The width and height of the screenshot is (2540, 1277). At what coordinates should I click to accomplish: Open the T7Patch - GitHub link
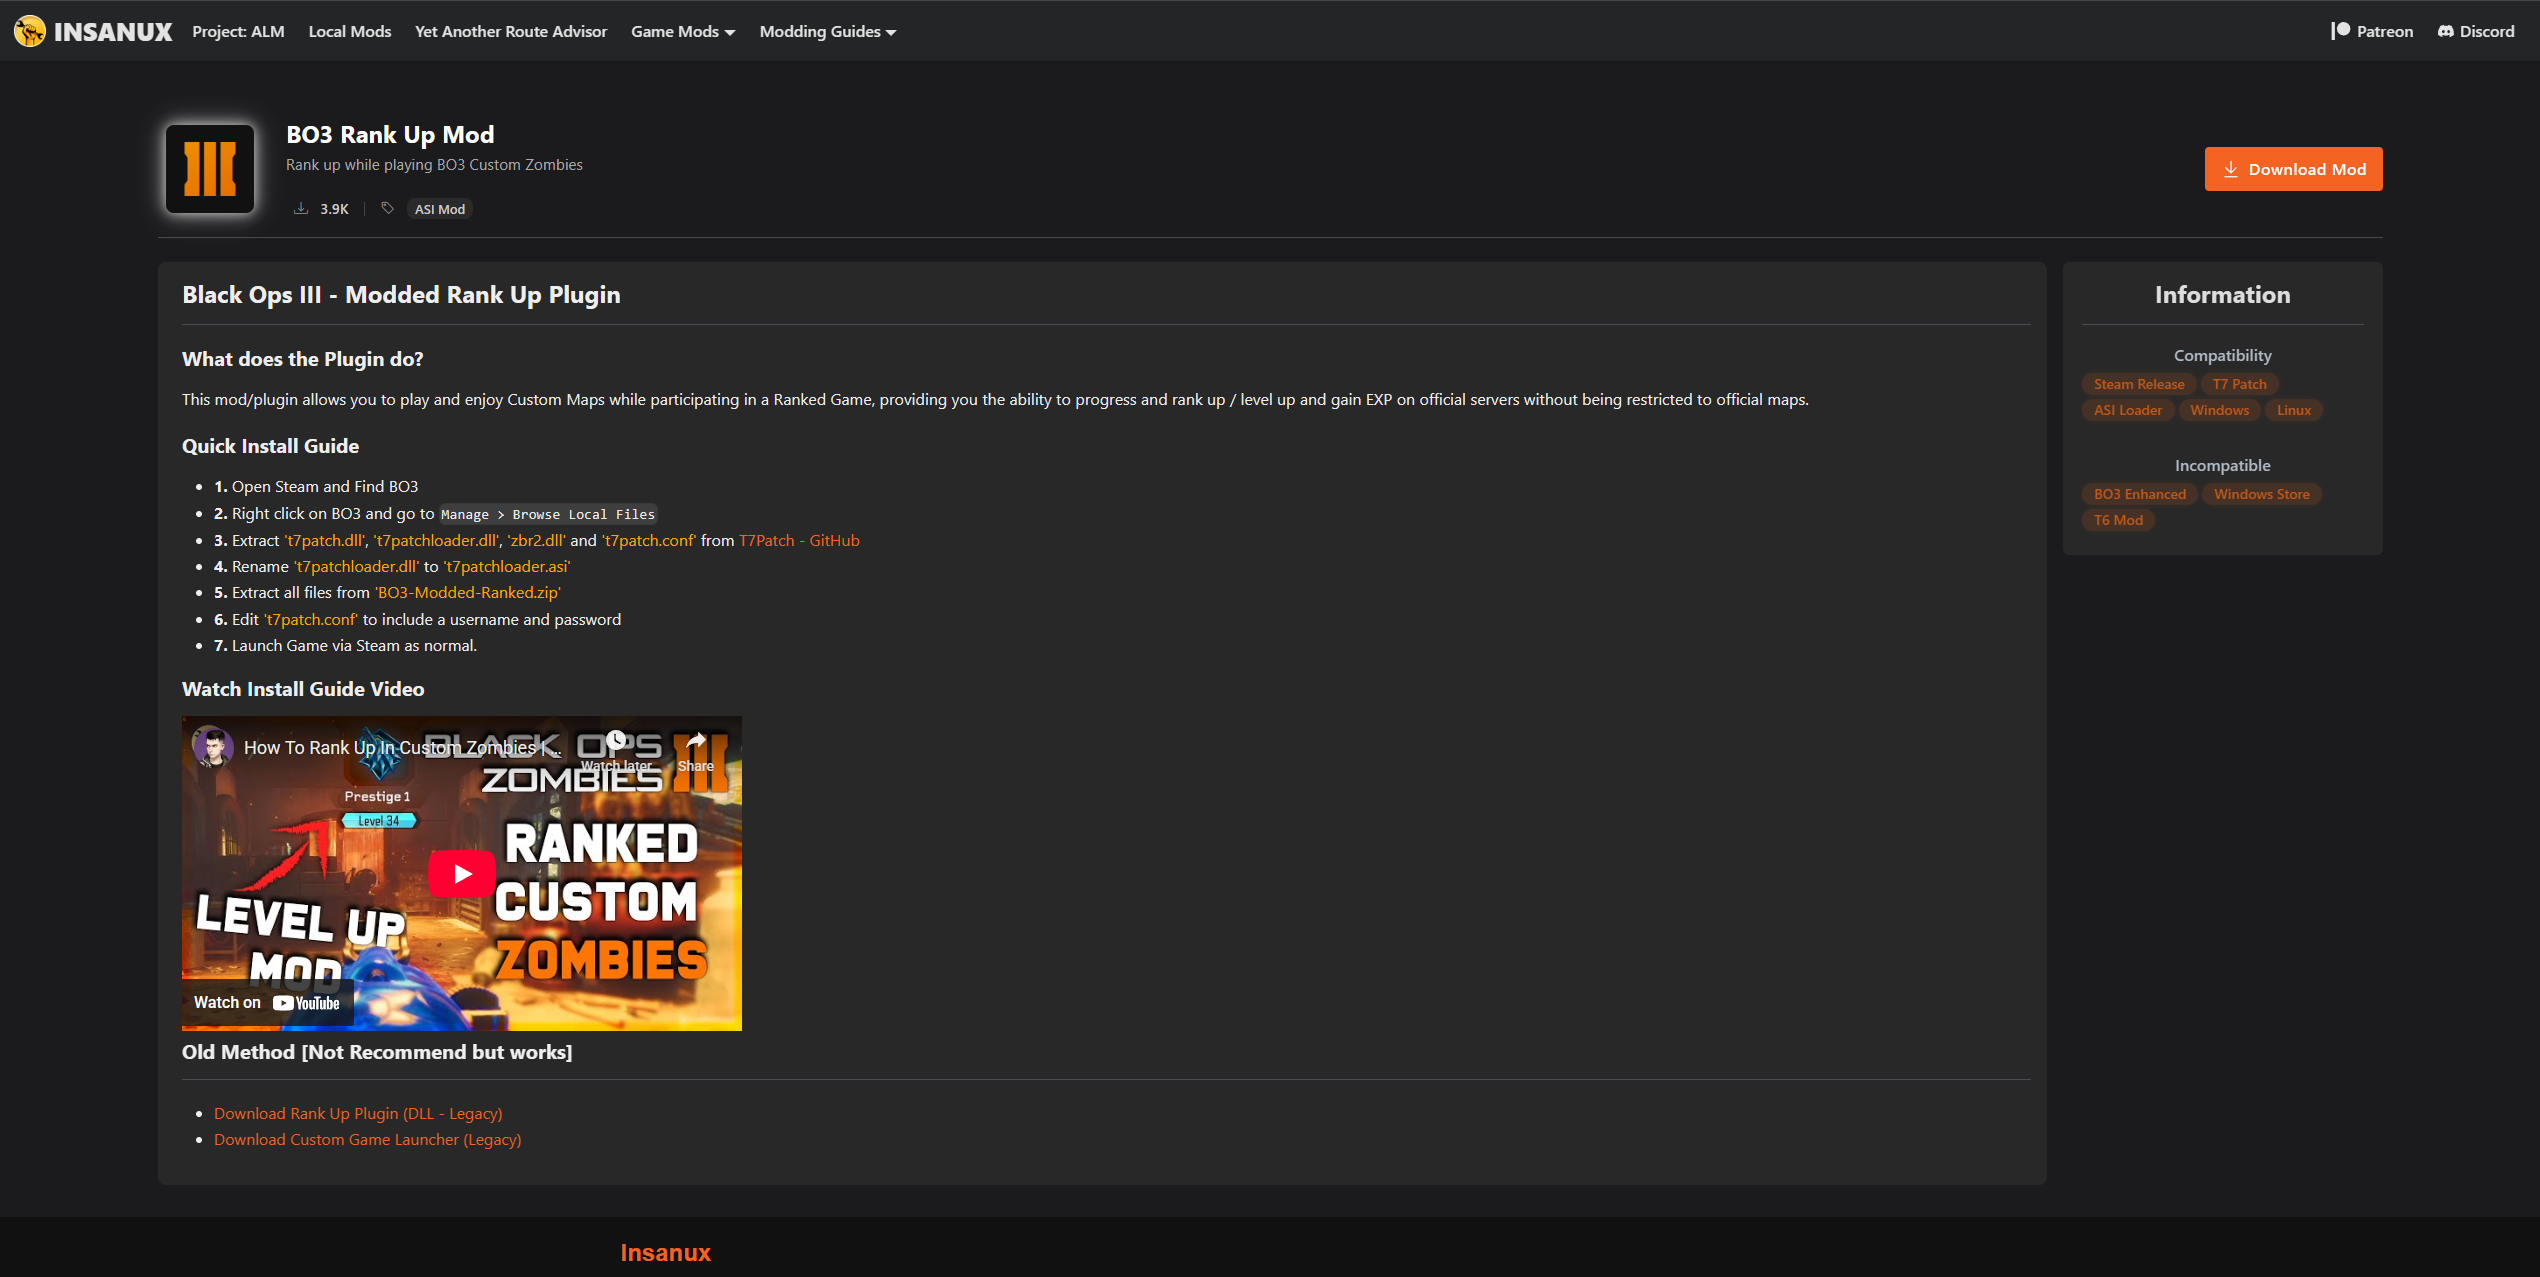coord(799,540)
